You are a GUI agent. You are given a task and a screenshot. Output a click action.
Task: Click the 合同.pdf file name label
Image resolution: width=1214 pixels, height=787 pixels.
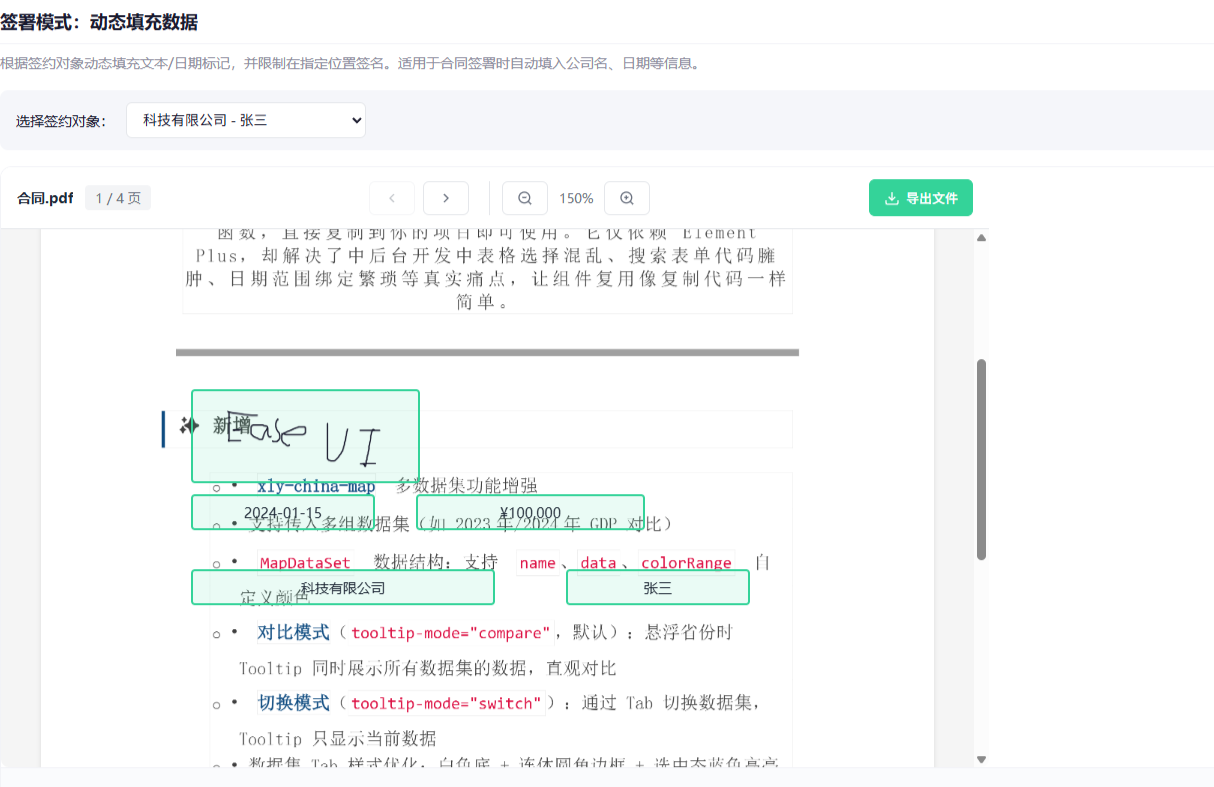[x=47, y=197]
